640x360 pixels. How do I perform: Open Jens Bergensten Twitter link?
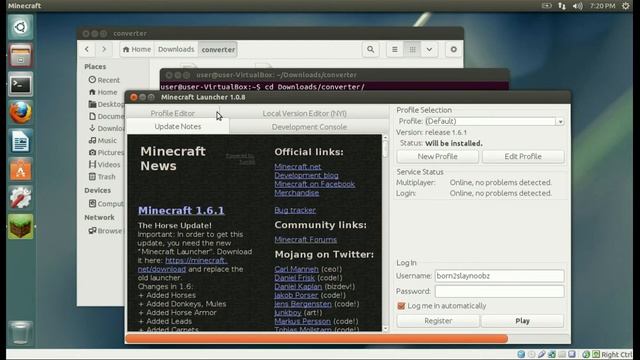[303, 304]
